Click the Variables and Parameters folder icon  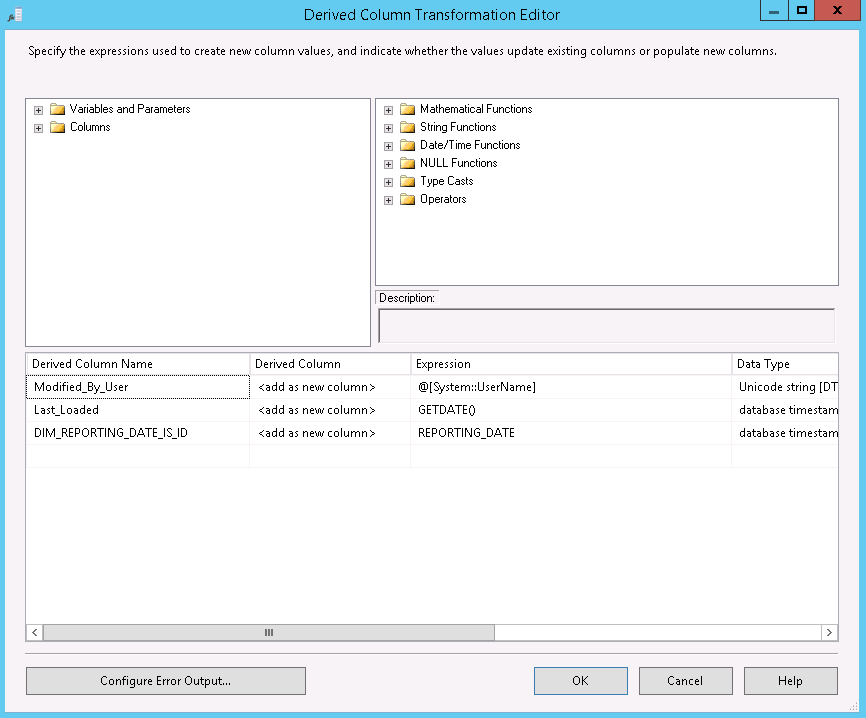(x=57, y=109)
